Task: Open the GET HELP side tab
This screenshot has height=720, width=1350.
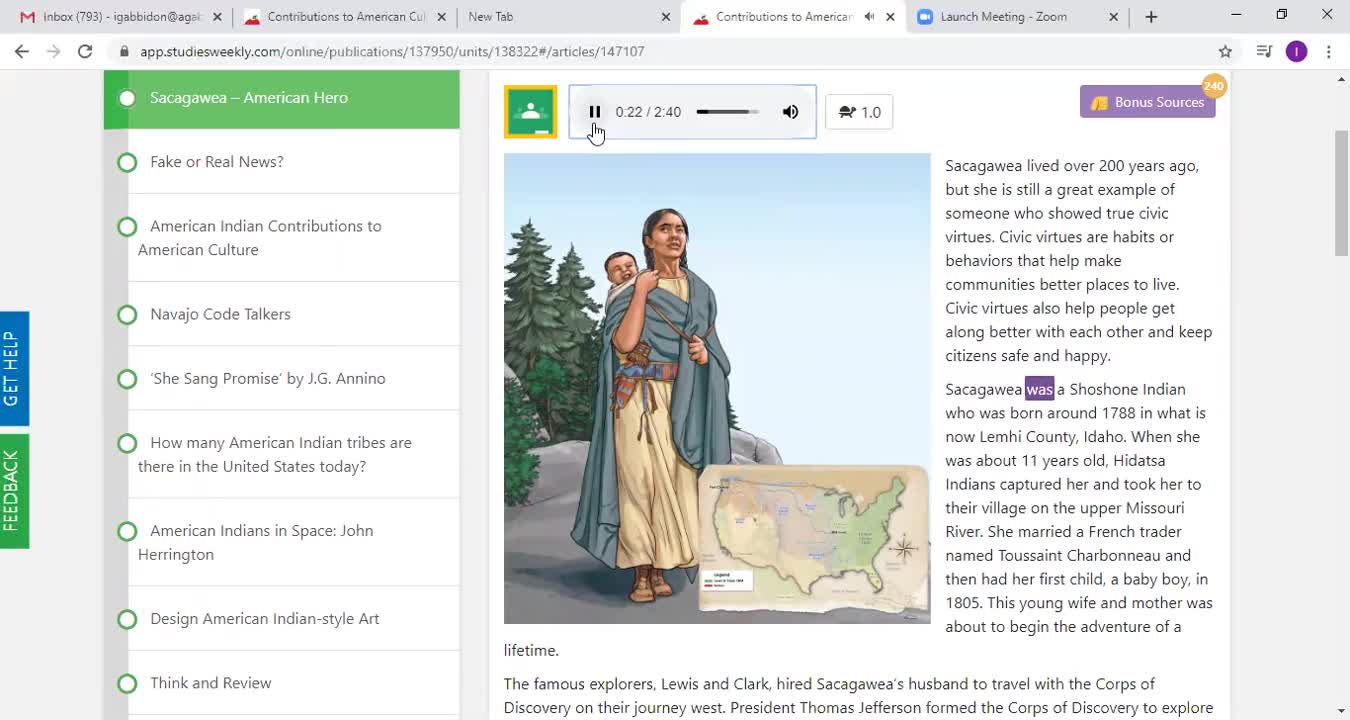Action: pos(14,369)
